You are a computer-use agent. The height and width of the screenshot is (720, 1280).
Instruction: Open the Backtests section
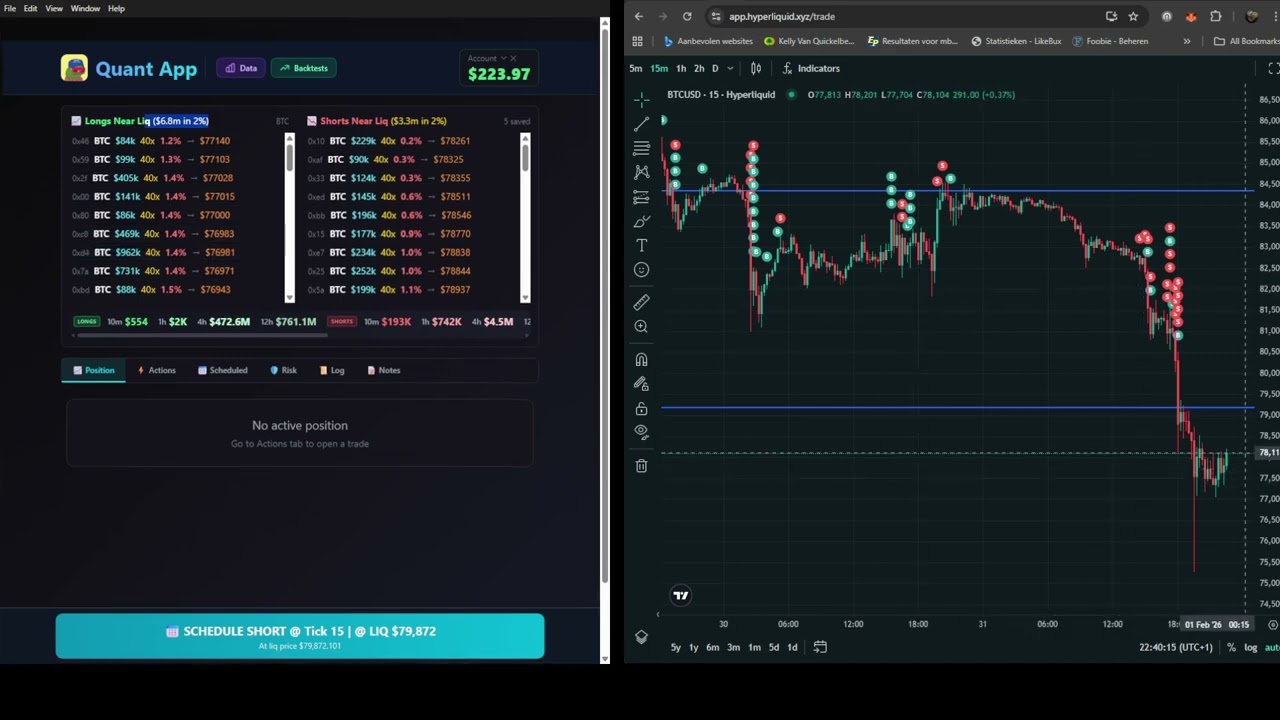(x=304, y=68)
